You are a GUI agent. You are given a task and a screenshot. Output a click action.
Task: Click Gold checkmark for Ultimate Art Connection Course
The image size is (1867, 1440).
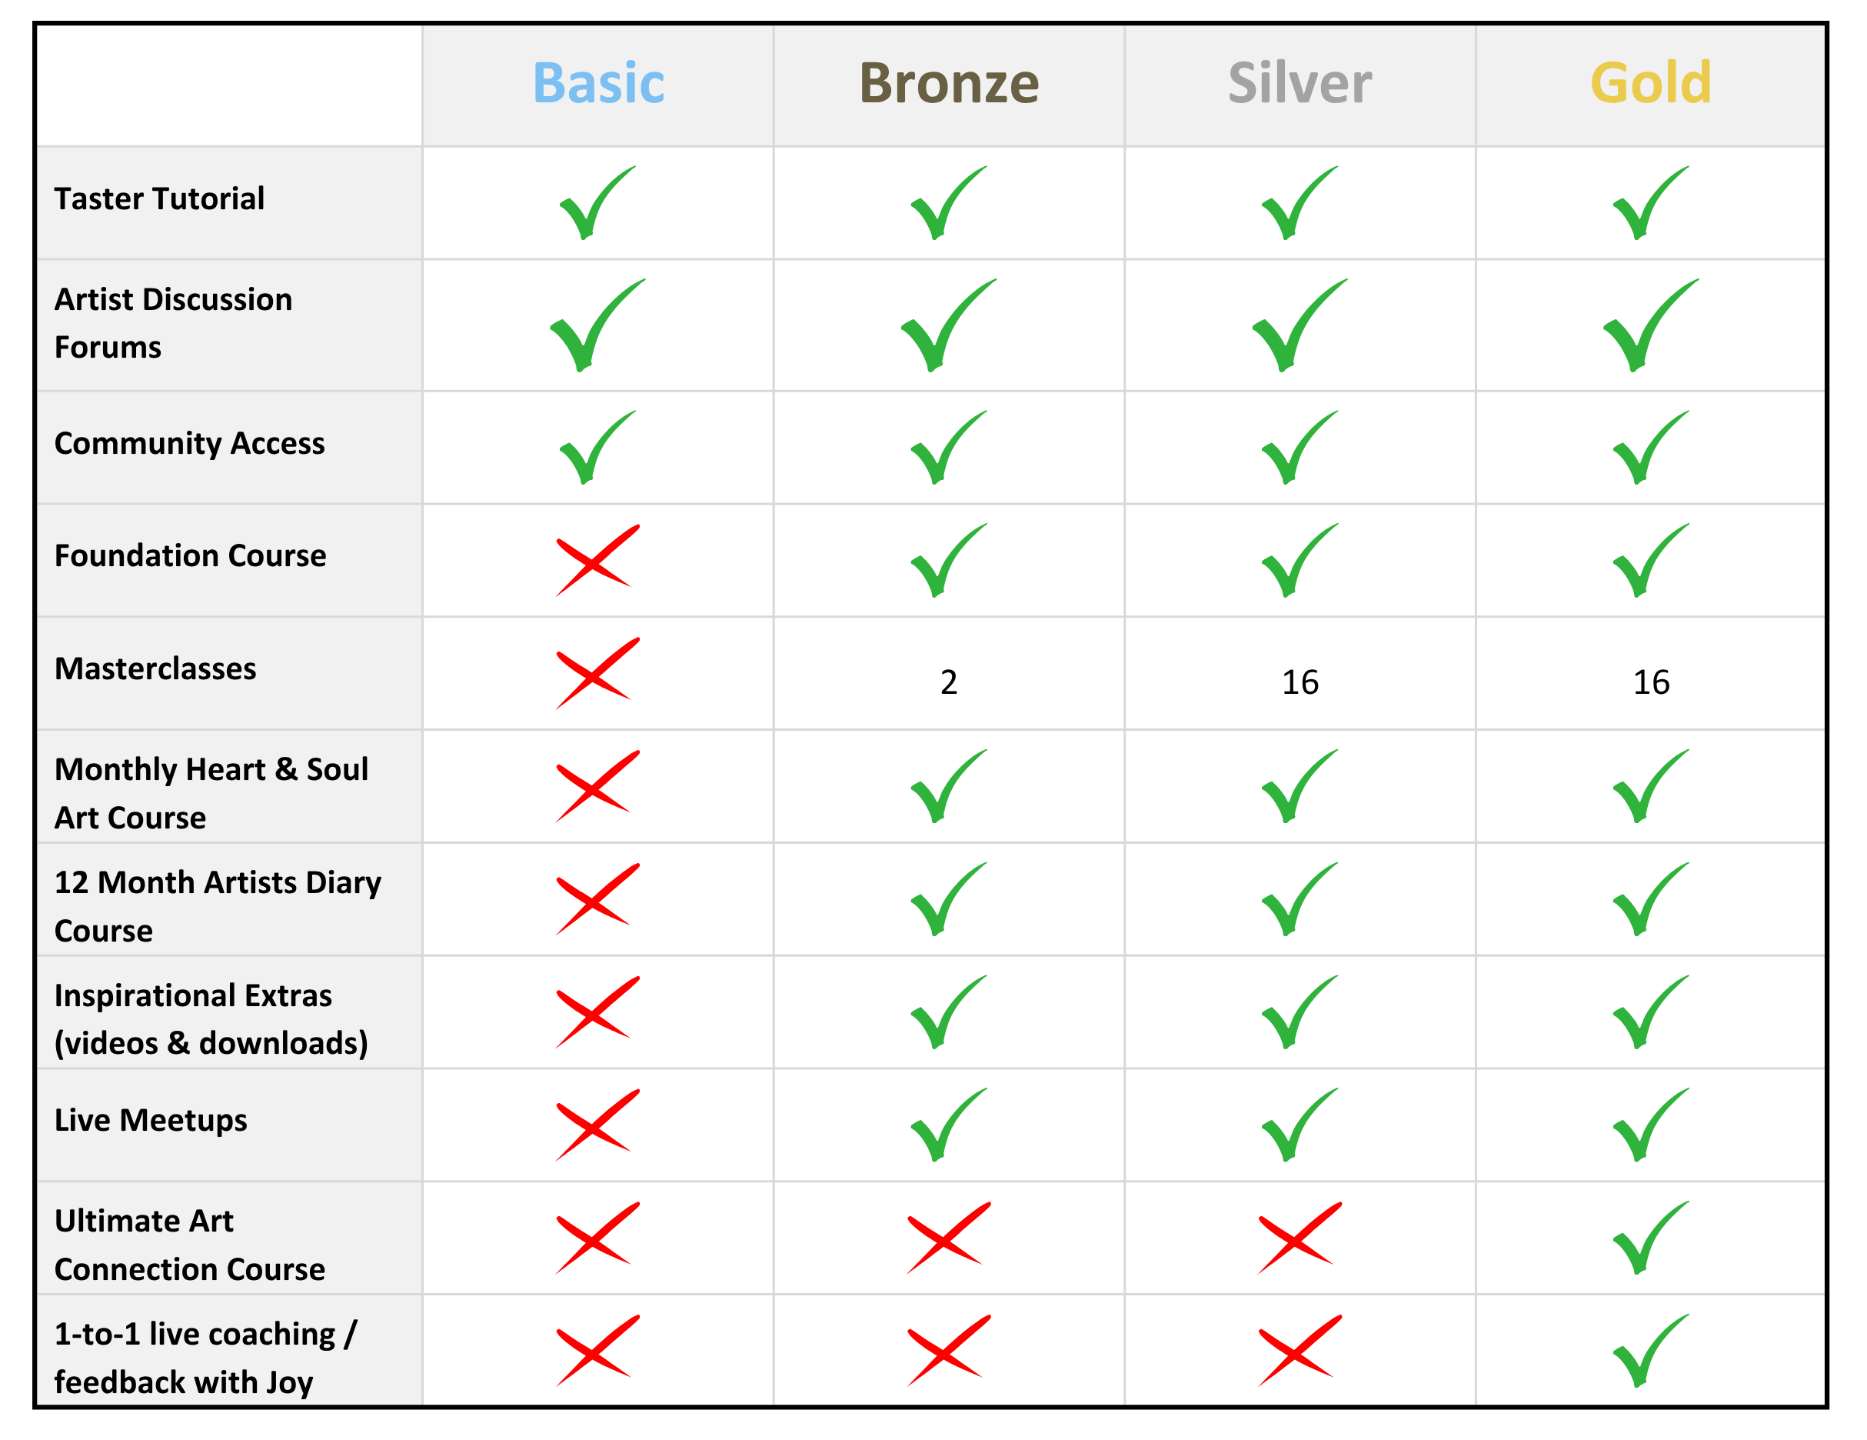[x=1651, y=1238]
